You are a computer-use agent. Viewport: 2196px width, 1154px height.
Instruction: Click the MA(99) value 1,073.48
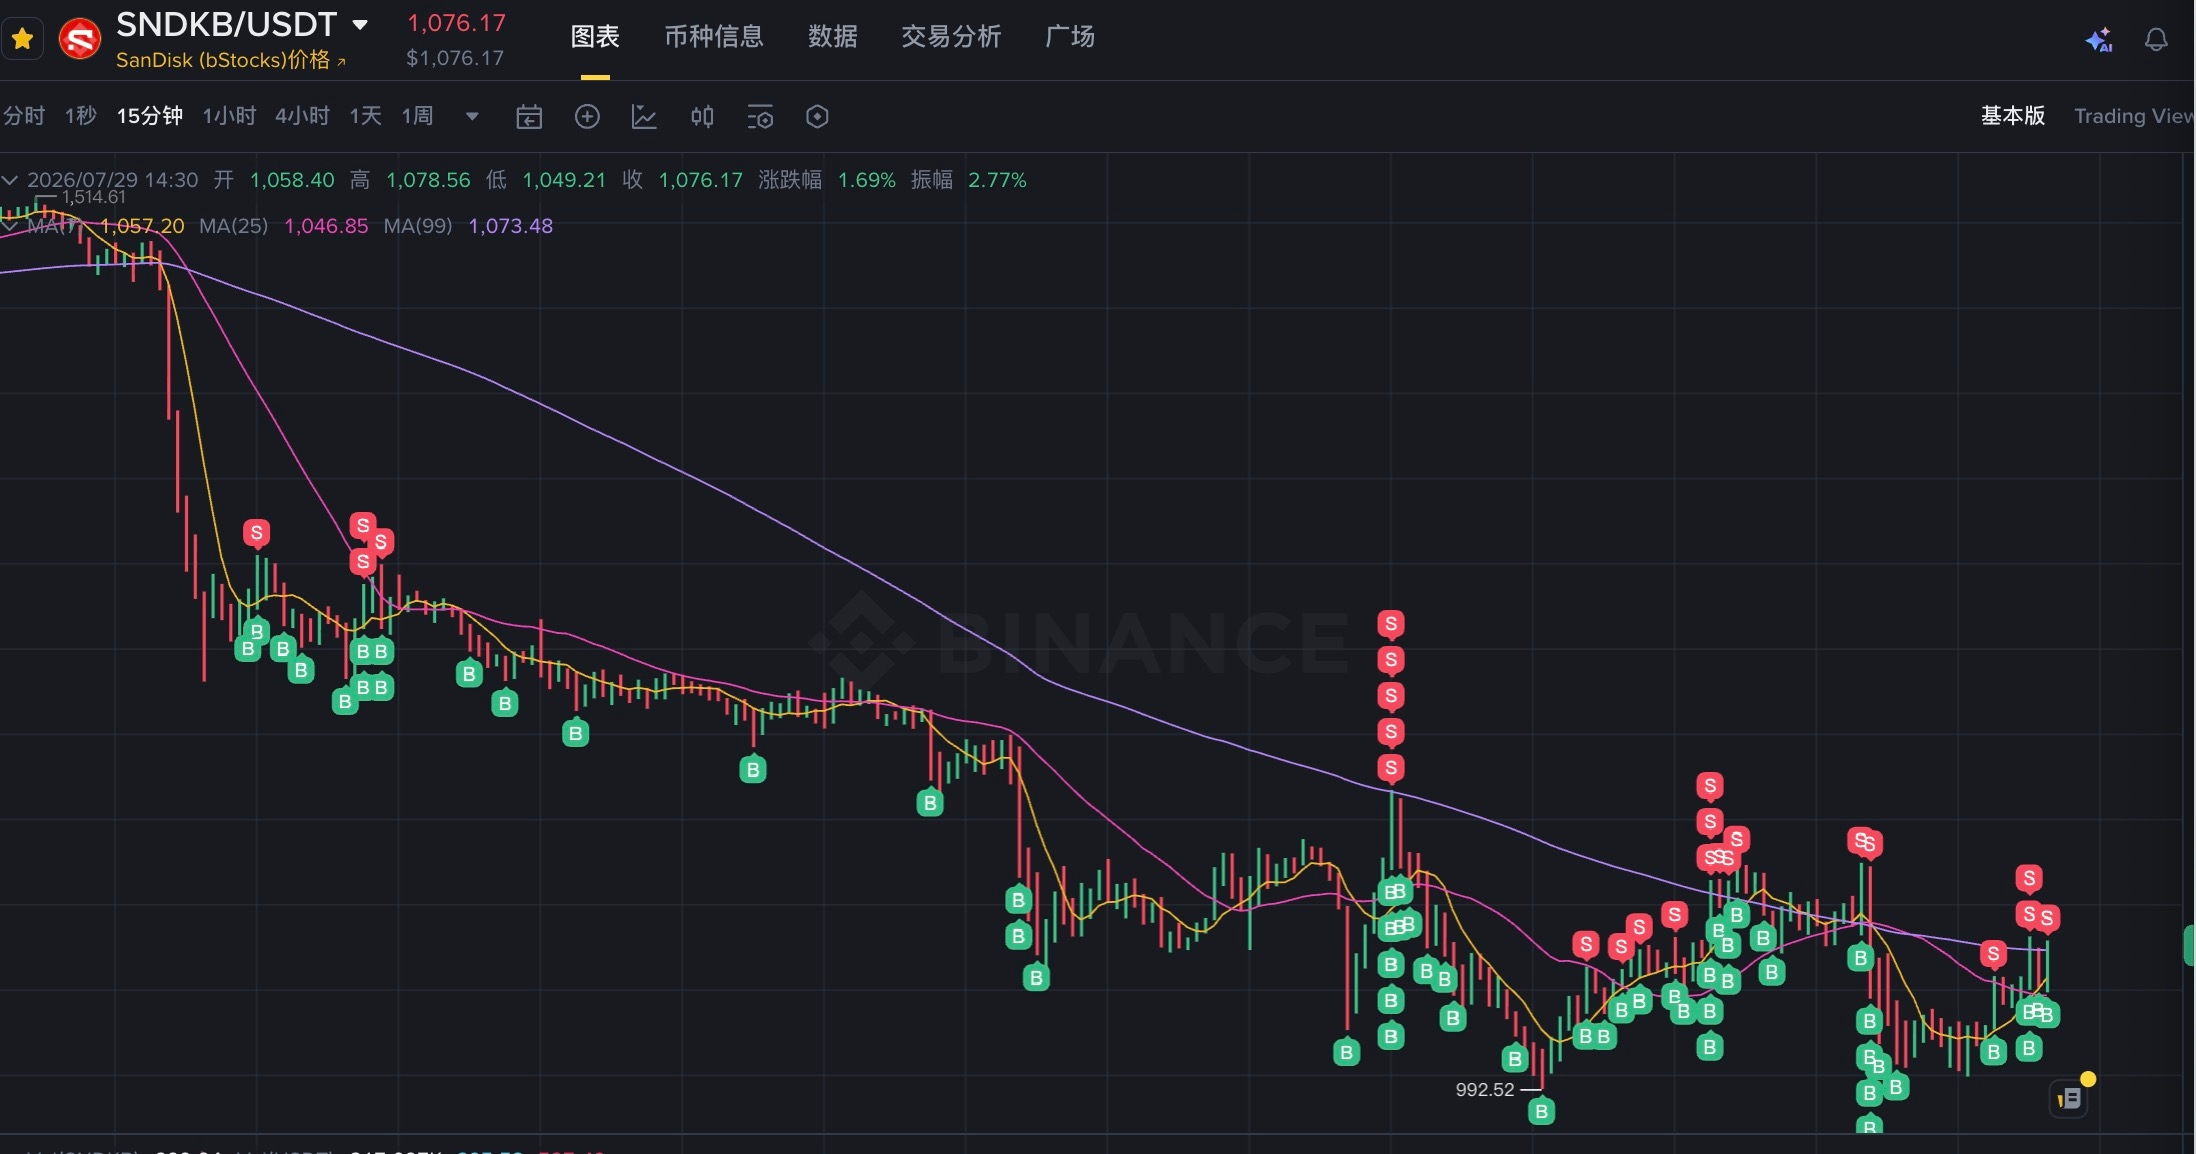(511, 226)
